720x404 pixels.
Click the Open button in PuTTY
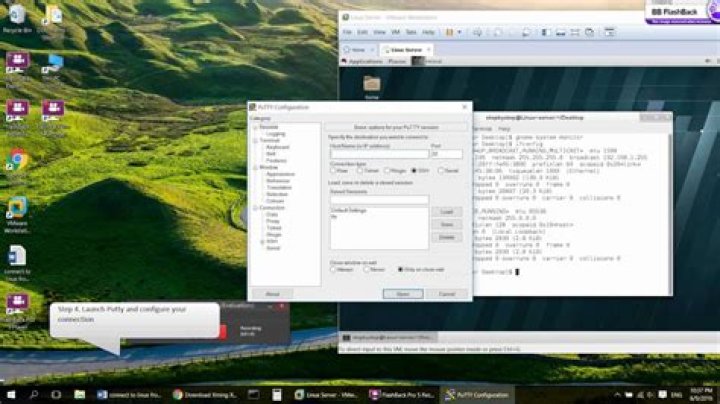pos(402,293)
